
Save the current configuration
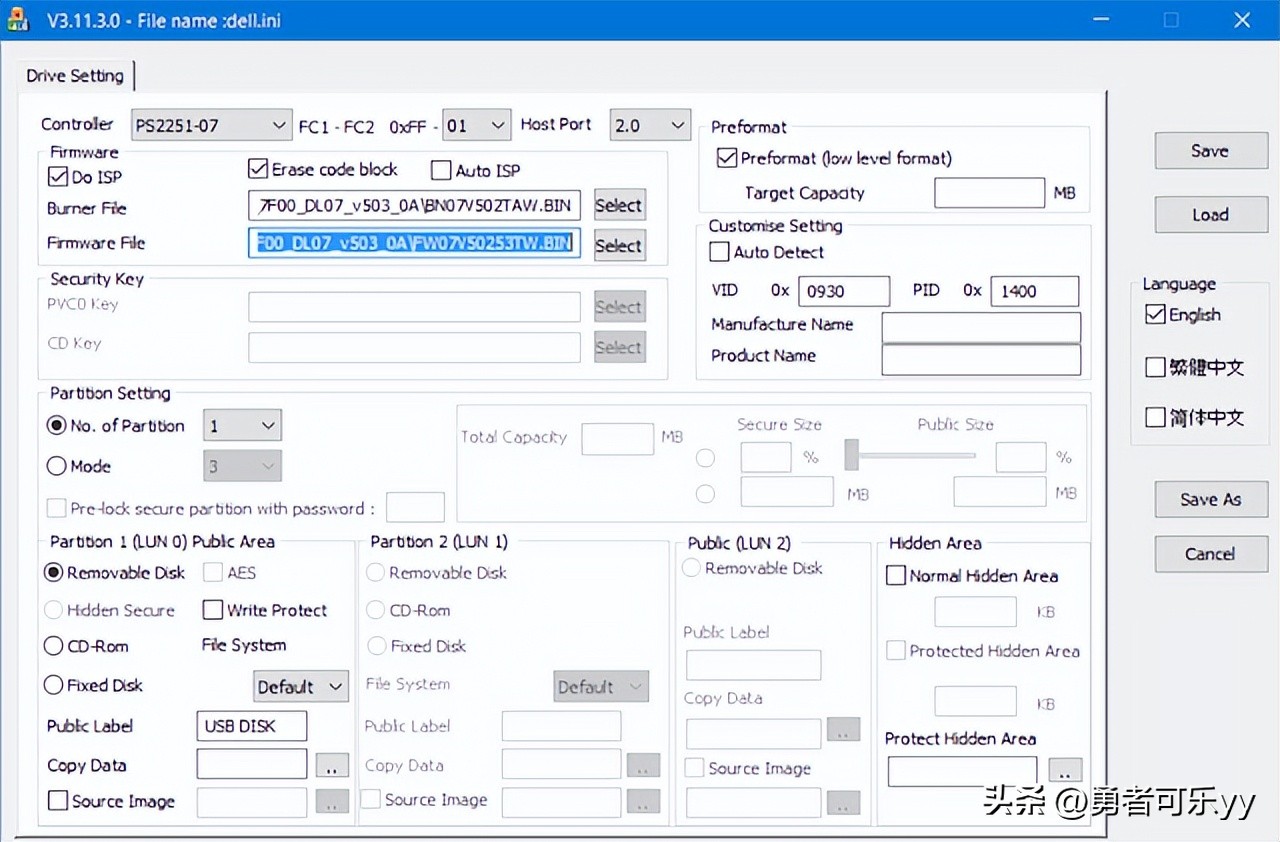point(1210,150)
